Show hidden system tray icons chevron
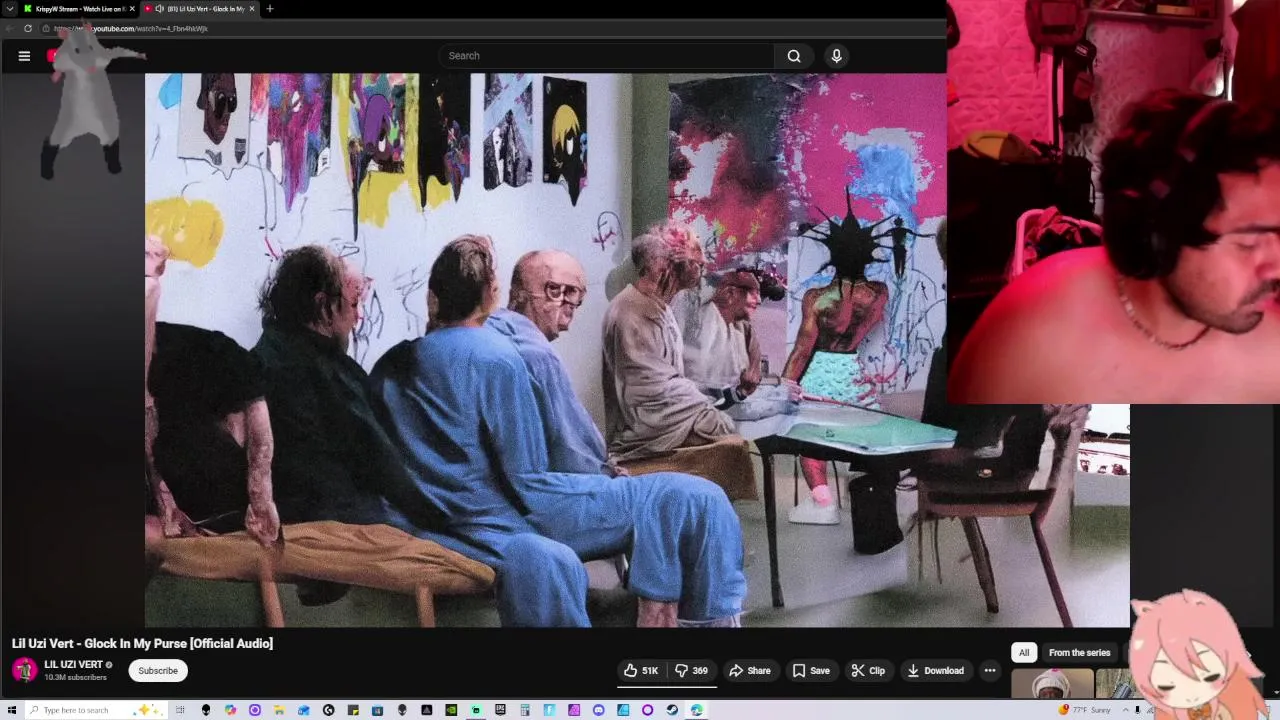 click(x=1128, y=710)
